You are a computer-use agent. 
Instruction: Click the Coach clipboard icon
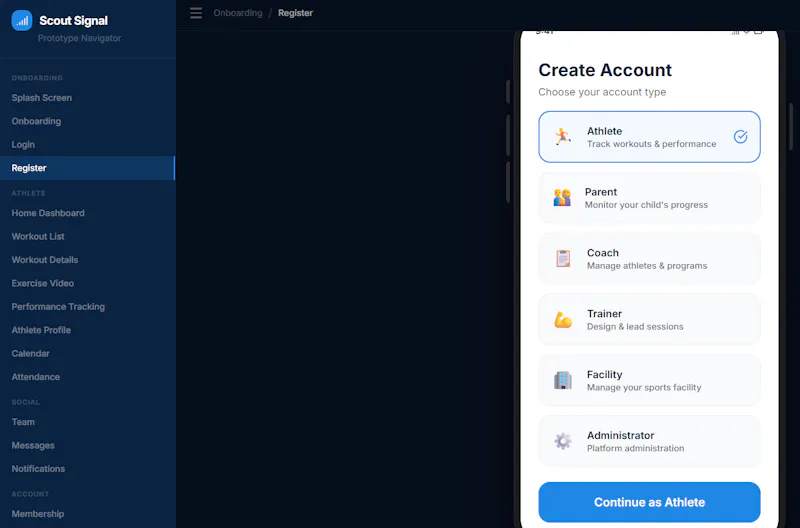563,259
